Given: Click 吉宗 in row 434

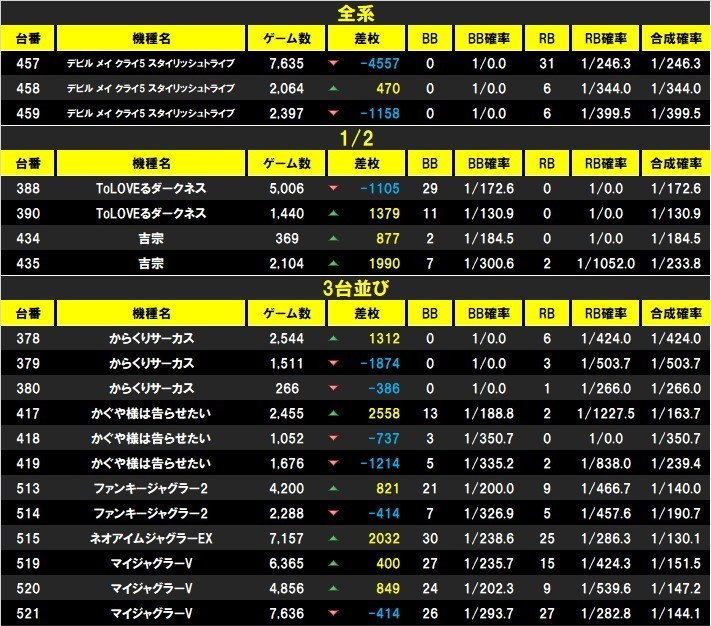Looking at the screenshot, I should pyautogui.click(x=151, y=238).
